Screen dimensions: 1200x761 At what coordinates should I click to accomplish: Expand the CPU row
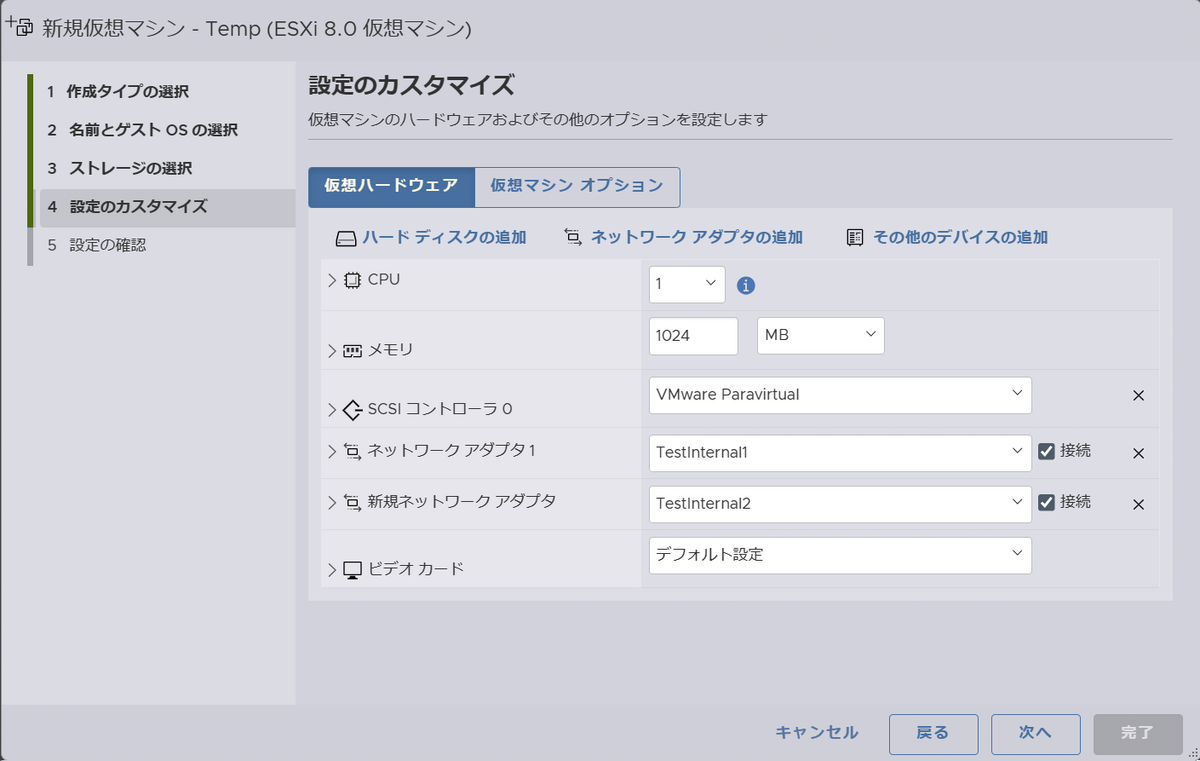(x=333, y=280)
